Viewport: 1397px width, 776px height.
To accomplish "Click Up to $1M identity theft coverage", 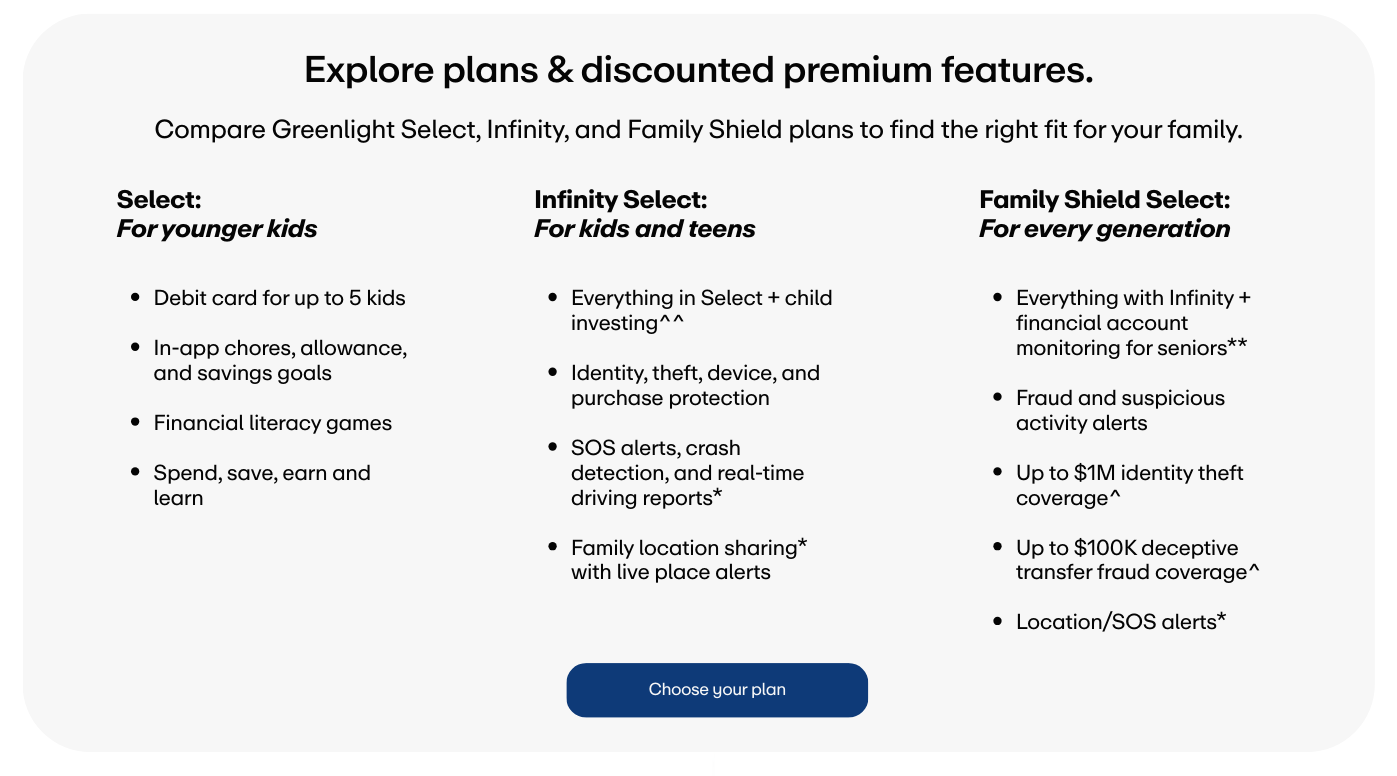I will (x=1130, y=485).
